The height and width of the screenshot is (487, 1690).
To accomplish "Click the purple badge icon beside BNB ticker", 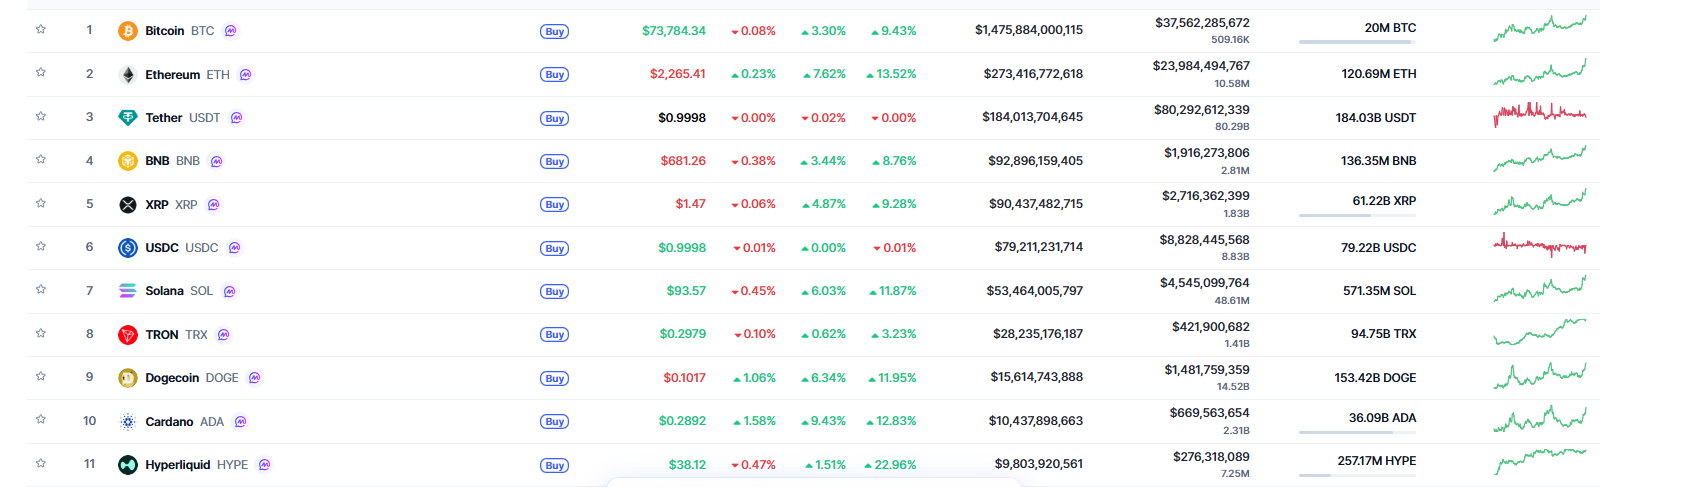I will (217, 161).
